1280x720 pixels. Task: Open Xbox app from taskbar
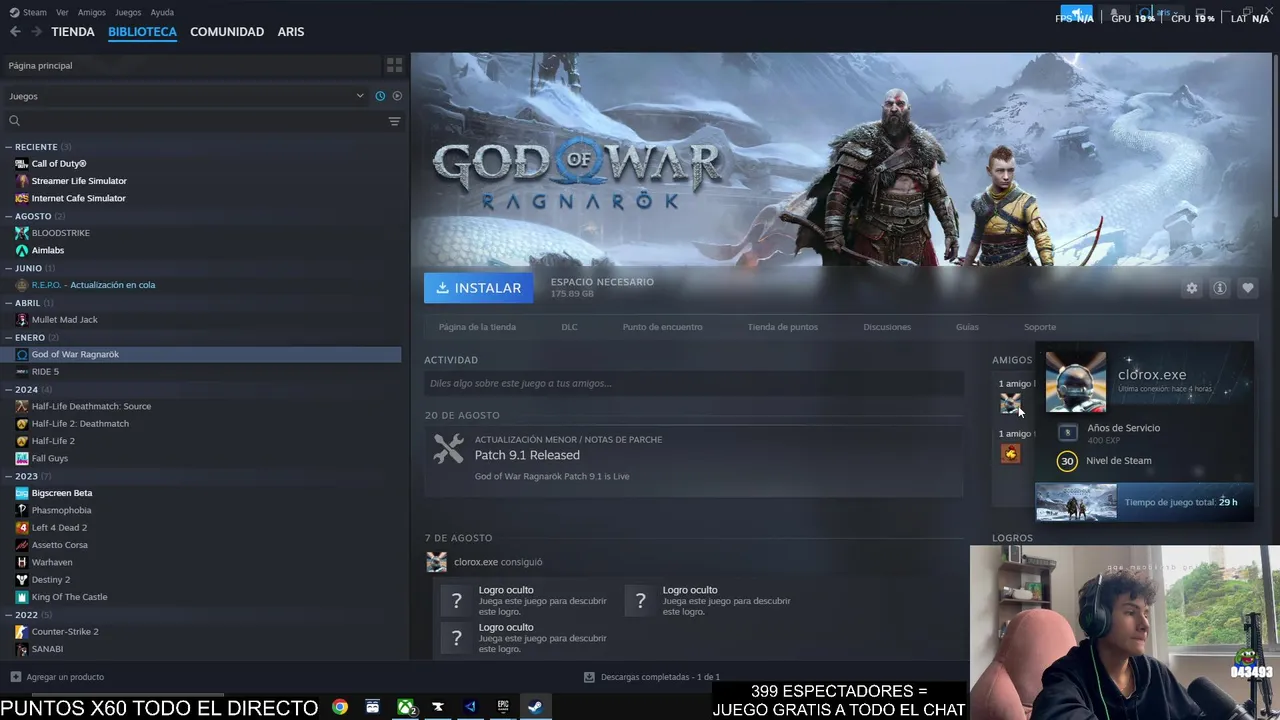pyautogui.click(x=405, y=707)
